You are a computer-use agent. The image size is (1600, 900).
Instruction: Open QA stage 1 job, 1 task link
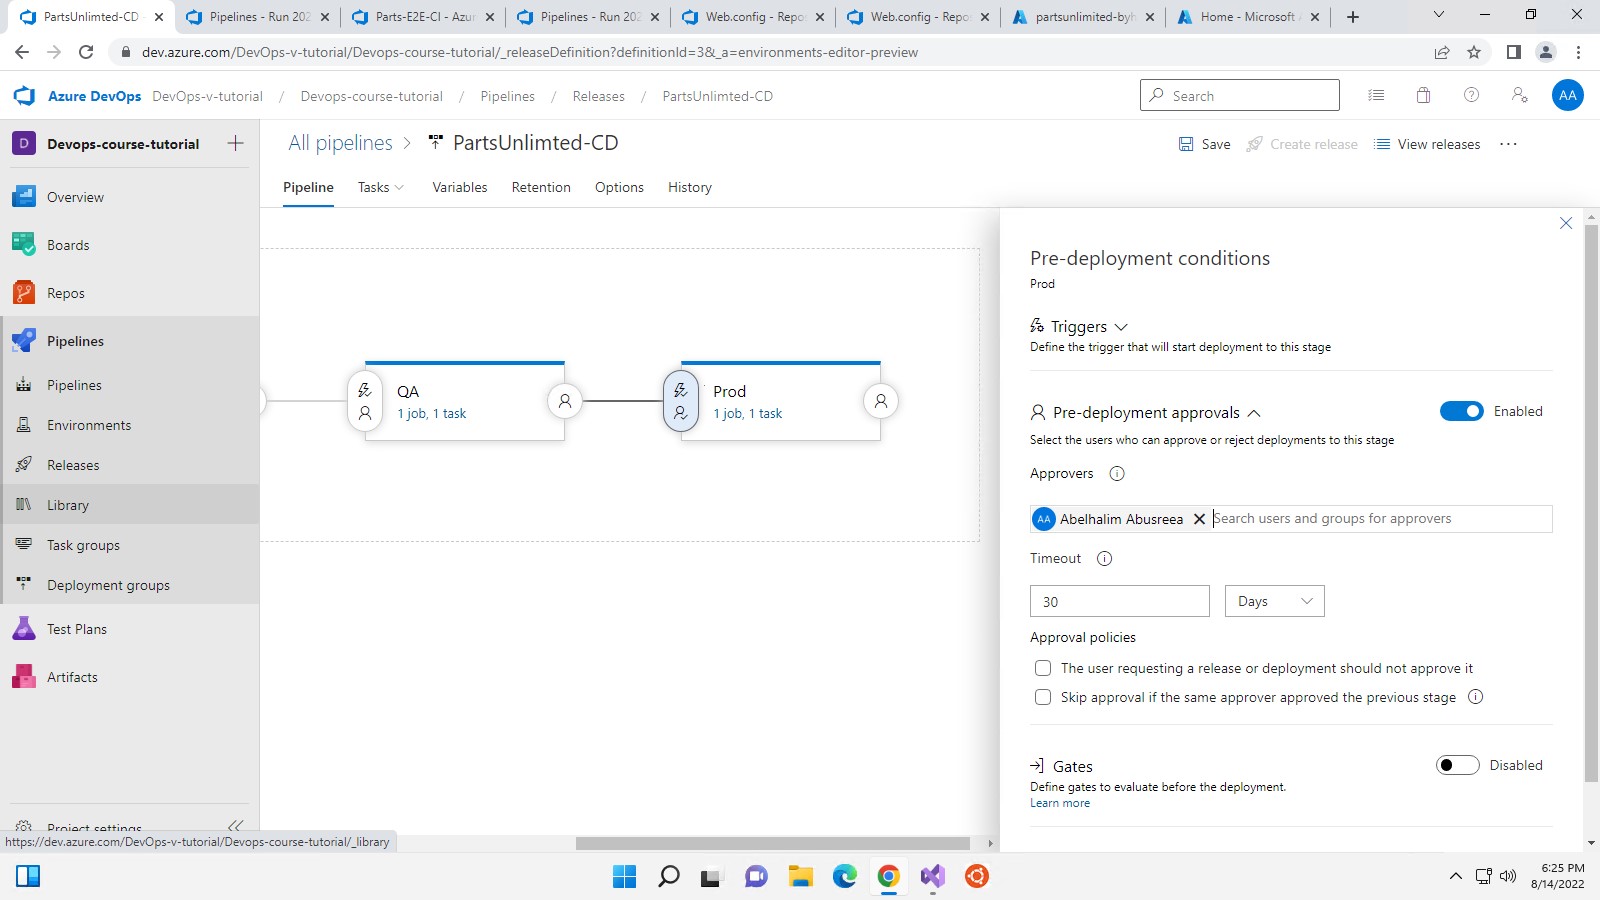coord(432,414)
